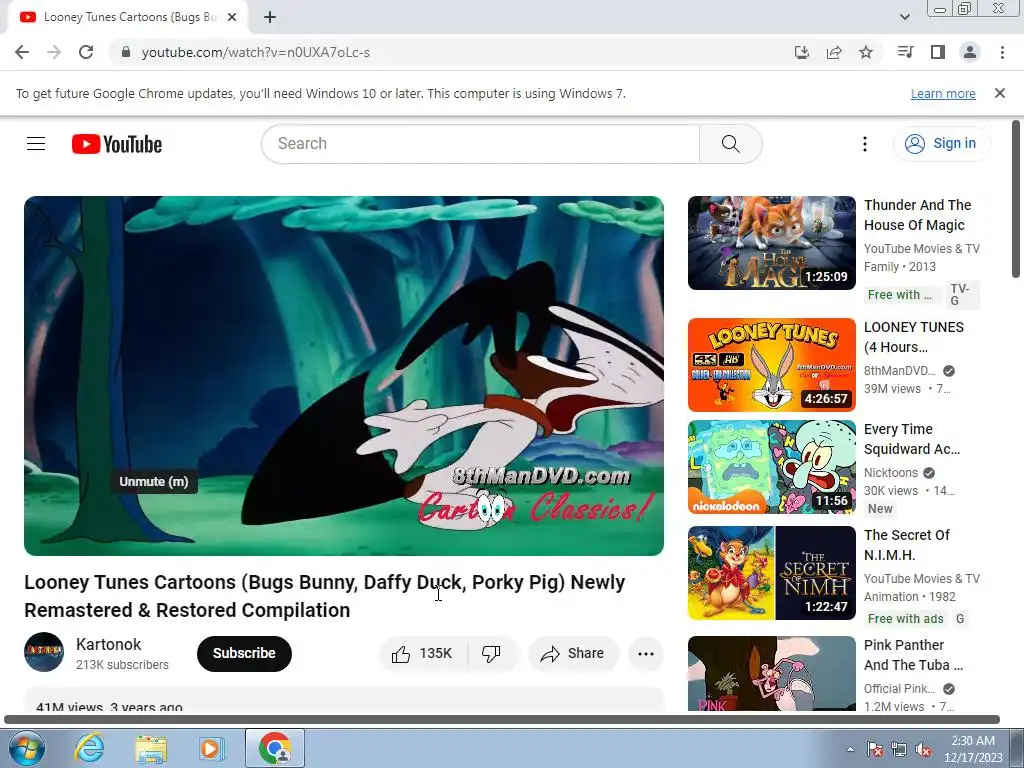Dismiss the Chrome update notification bar
Screen dimensions: 1024x768
1000,93
